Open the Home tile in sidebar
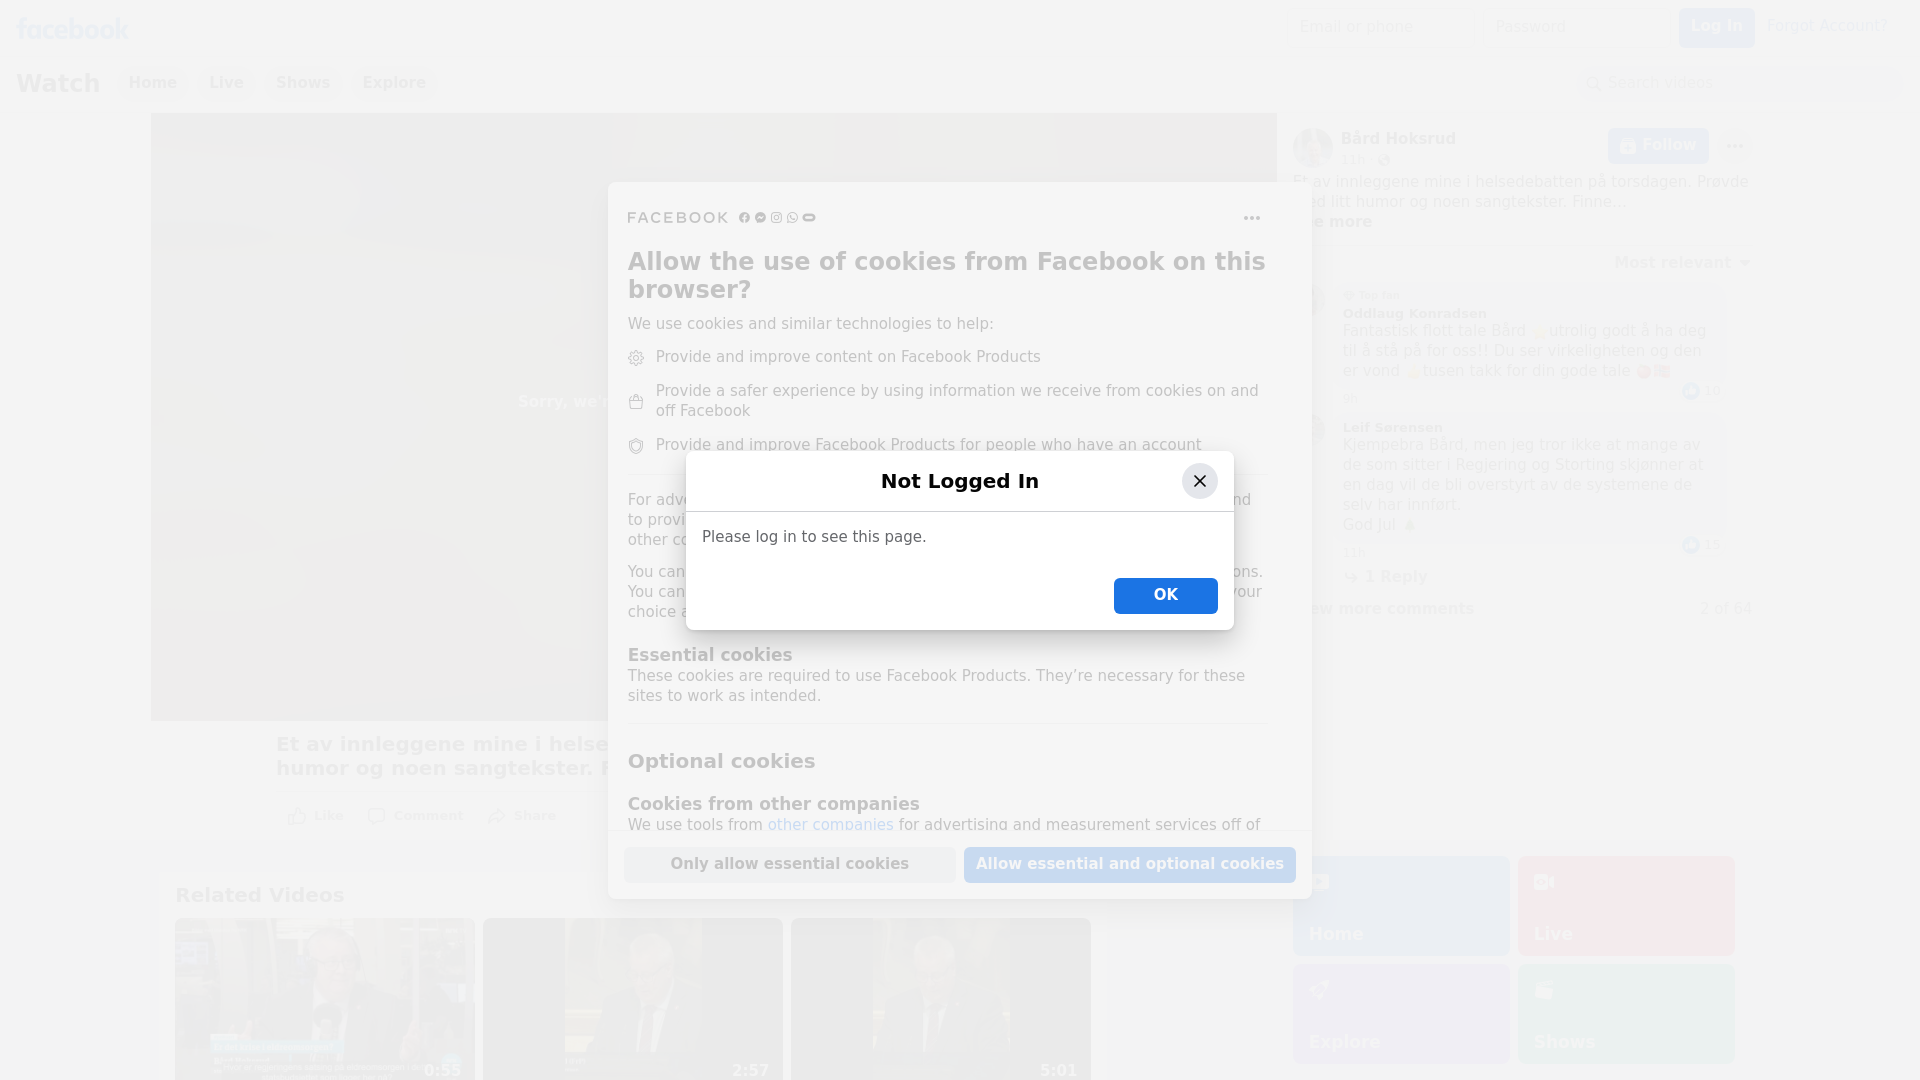The height and width of the screenshot is (1080, 1920). click(1401, 906)
